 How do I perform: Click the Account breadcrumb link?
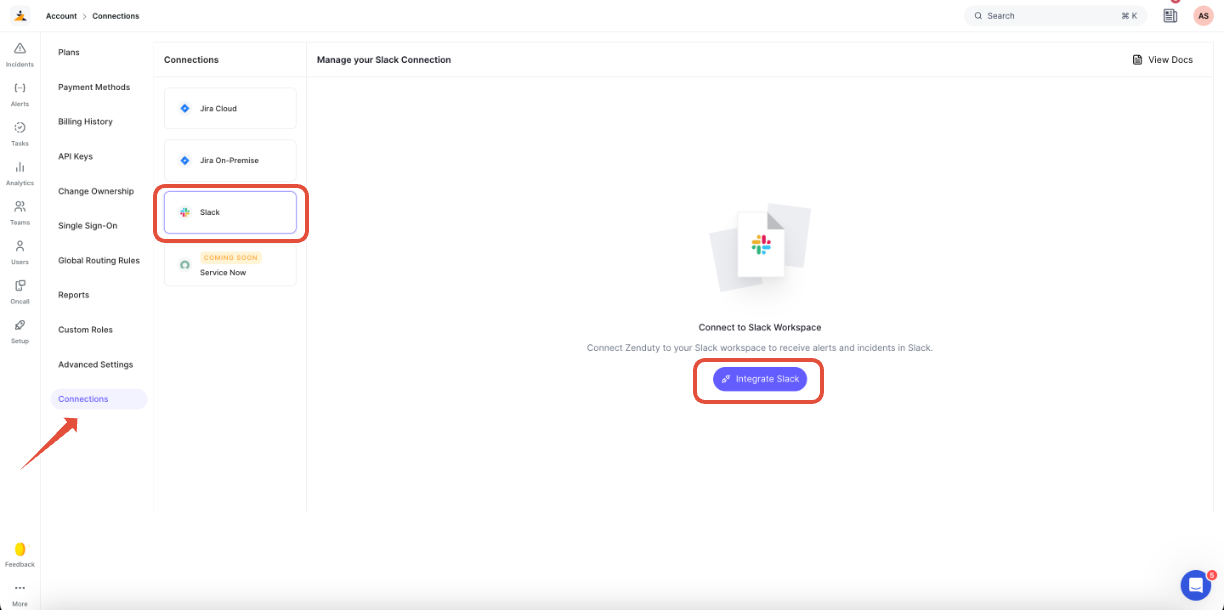[x=61, y=15]
